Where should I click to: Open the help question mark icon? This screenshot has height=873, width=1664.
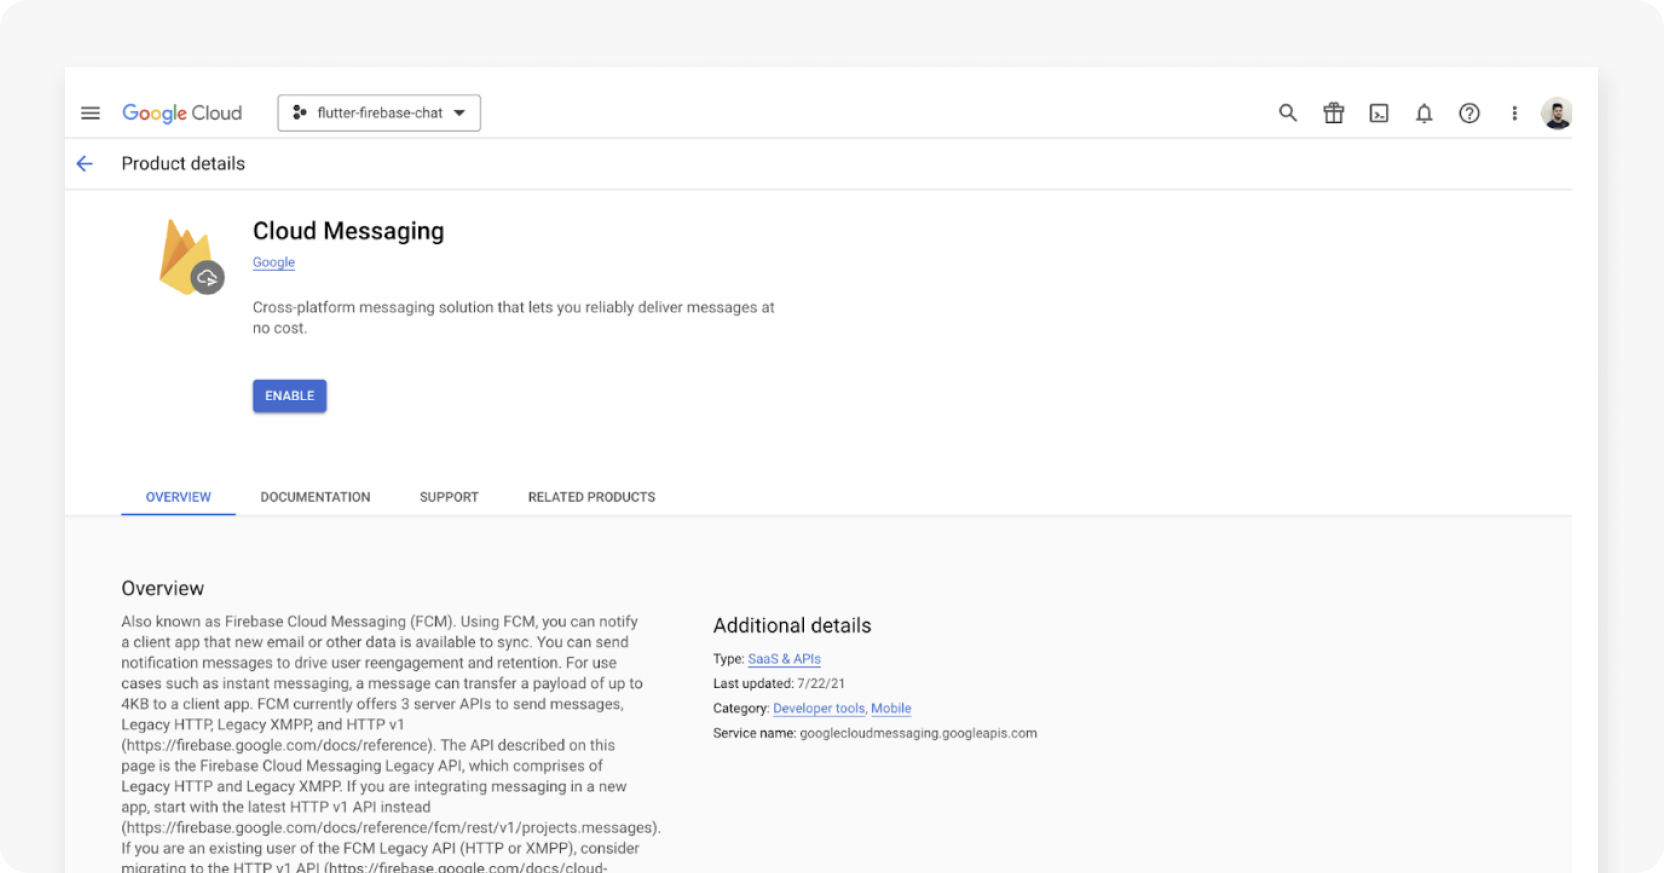(1469, 113)
